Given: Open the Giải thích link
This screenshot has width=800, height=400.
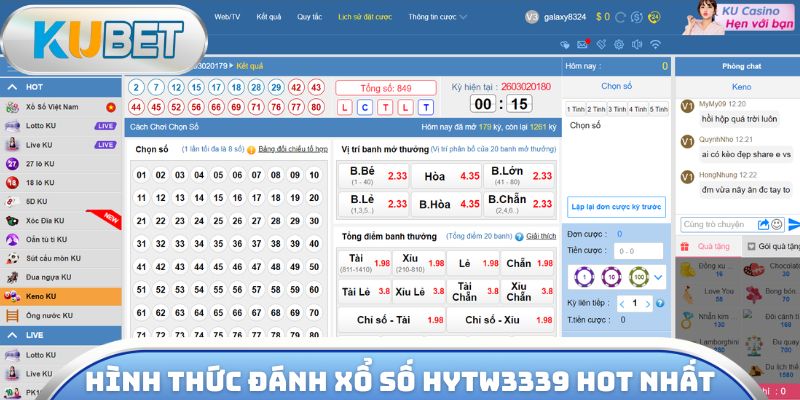Looking at the screenshot, I should (x=541, y=237).
